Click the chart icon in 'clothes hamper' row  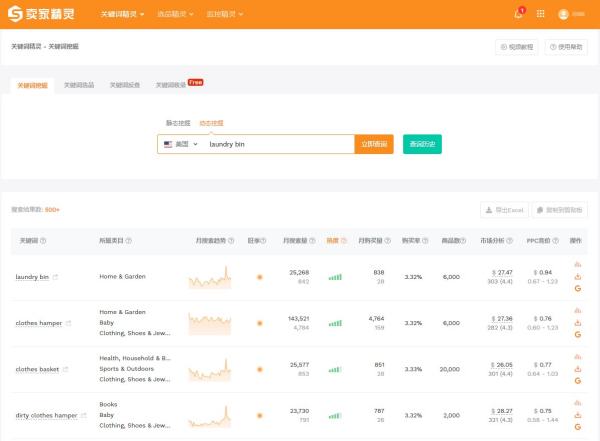(578, 312)
